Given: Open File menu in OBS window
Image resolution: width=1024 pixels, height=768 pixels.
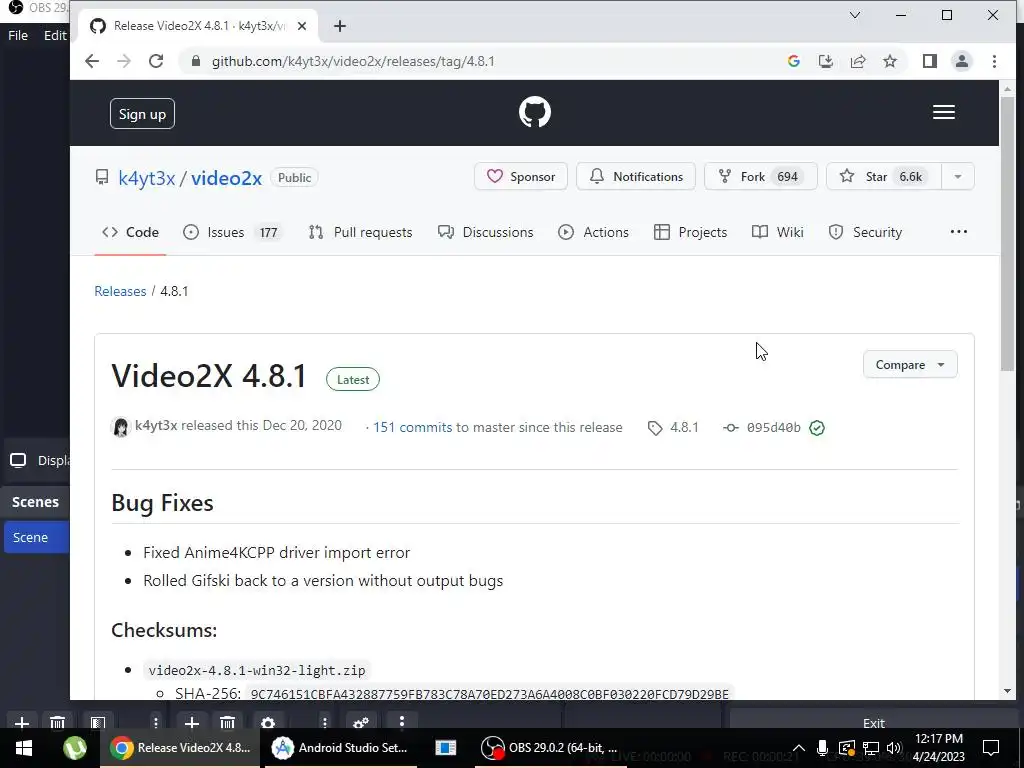Looking at the screenshot, I should [18, 35].
